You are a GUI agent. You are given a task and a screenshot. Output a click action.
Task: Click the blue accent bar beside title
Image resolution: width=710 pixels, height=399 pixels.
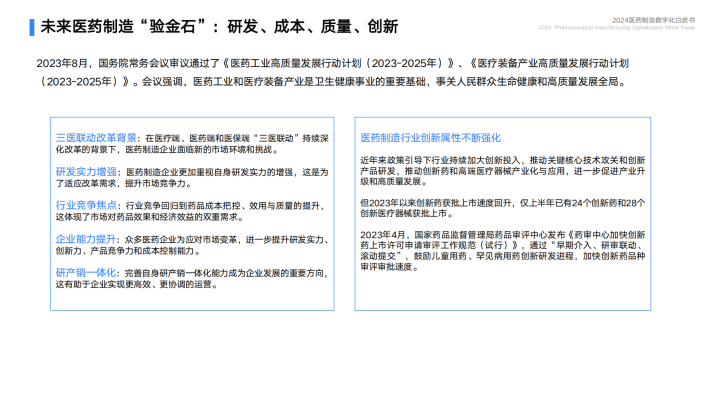32,27
